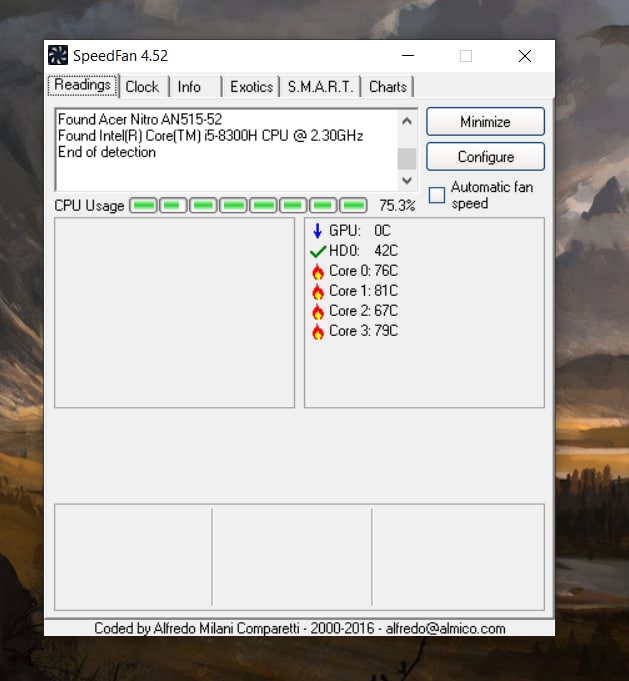
Task: Click the log scrollbar thumb
Action: point(407,159)
